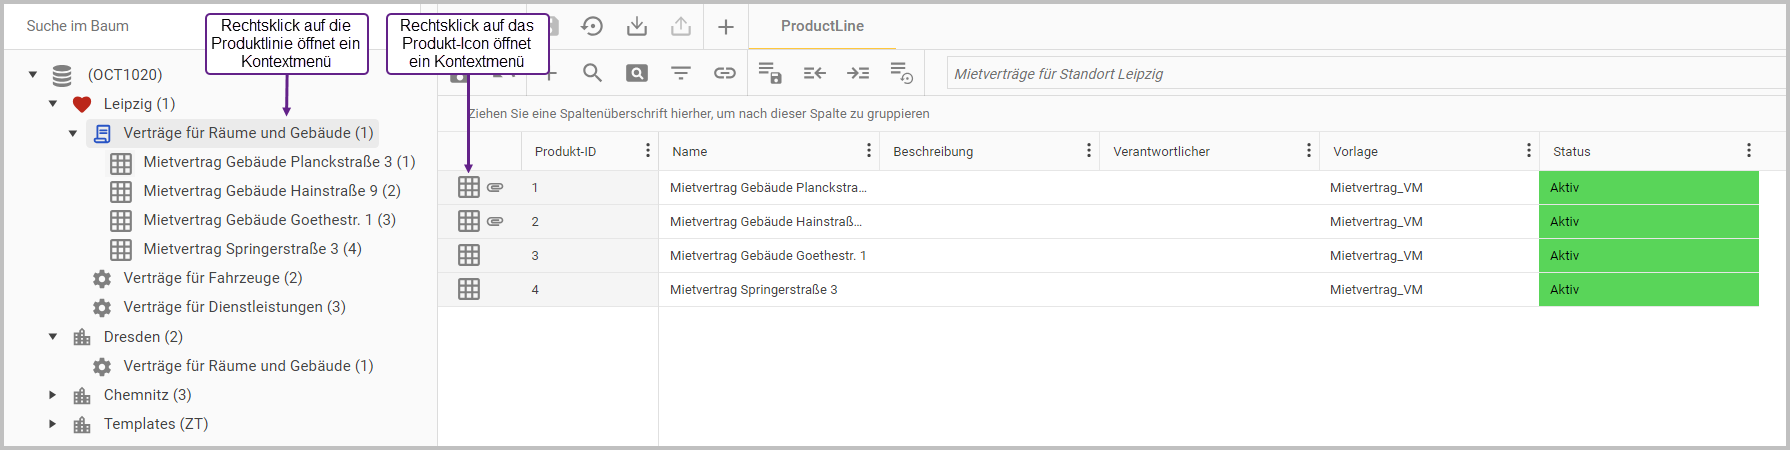Screen dimensions: 1790x450
Task: Switch to the ProductLine tab
Action: [x=822, y=26]
